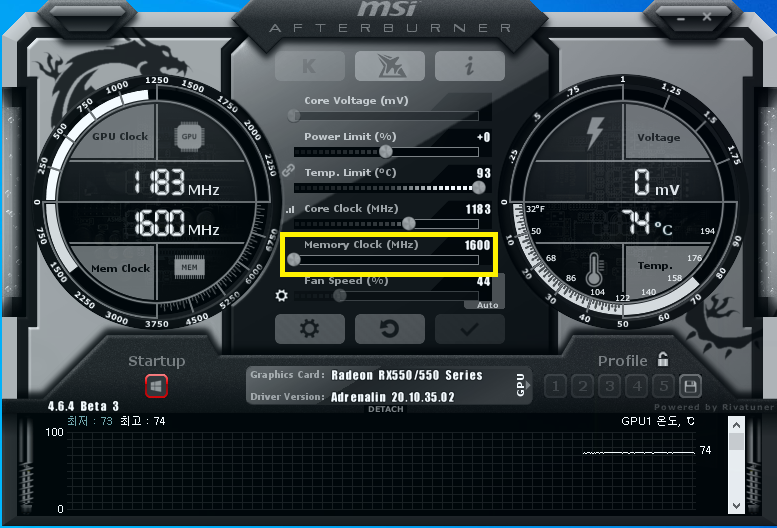The image size is (777, 528).
Task: Click the 최저 : 73 minimum value
Action: (x=90, y=421)
